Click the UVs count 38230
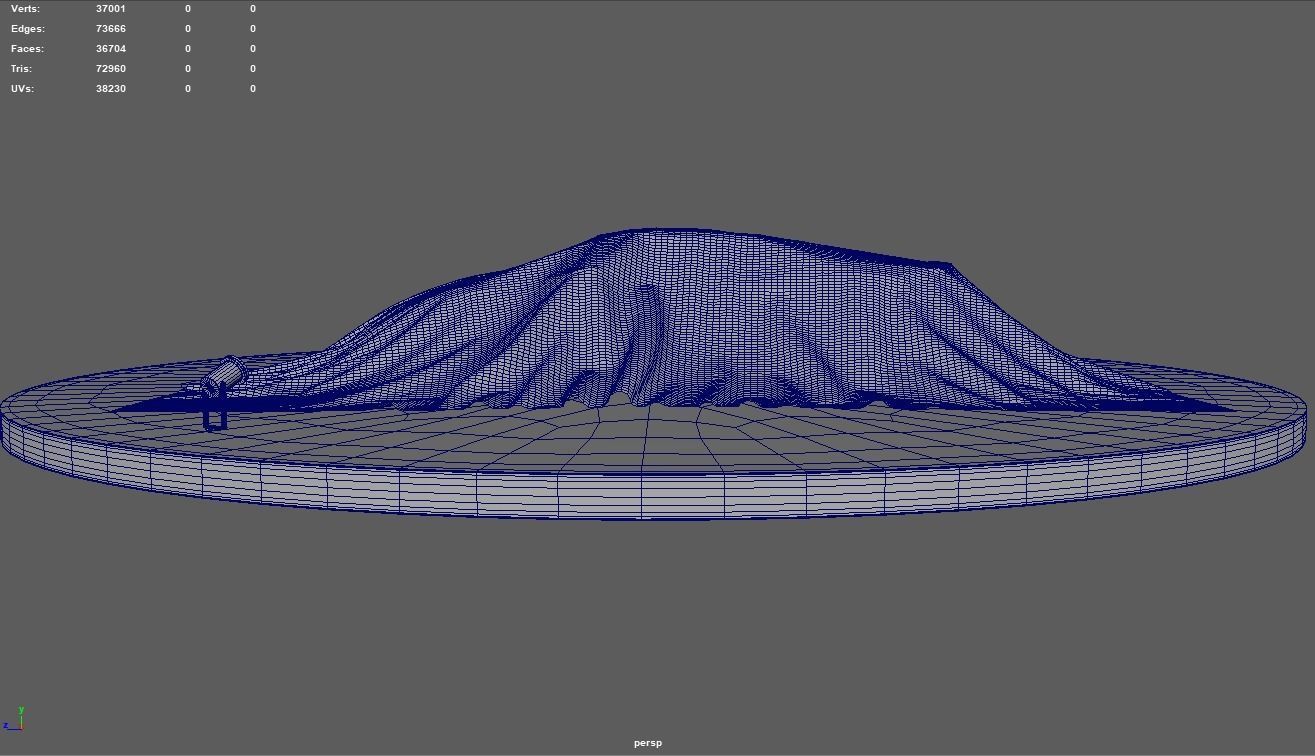 (111, 88)
